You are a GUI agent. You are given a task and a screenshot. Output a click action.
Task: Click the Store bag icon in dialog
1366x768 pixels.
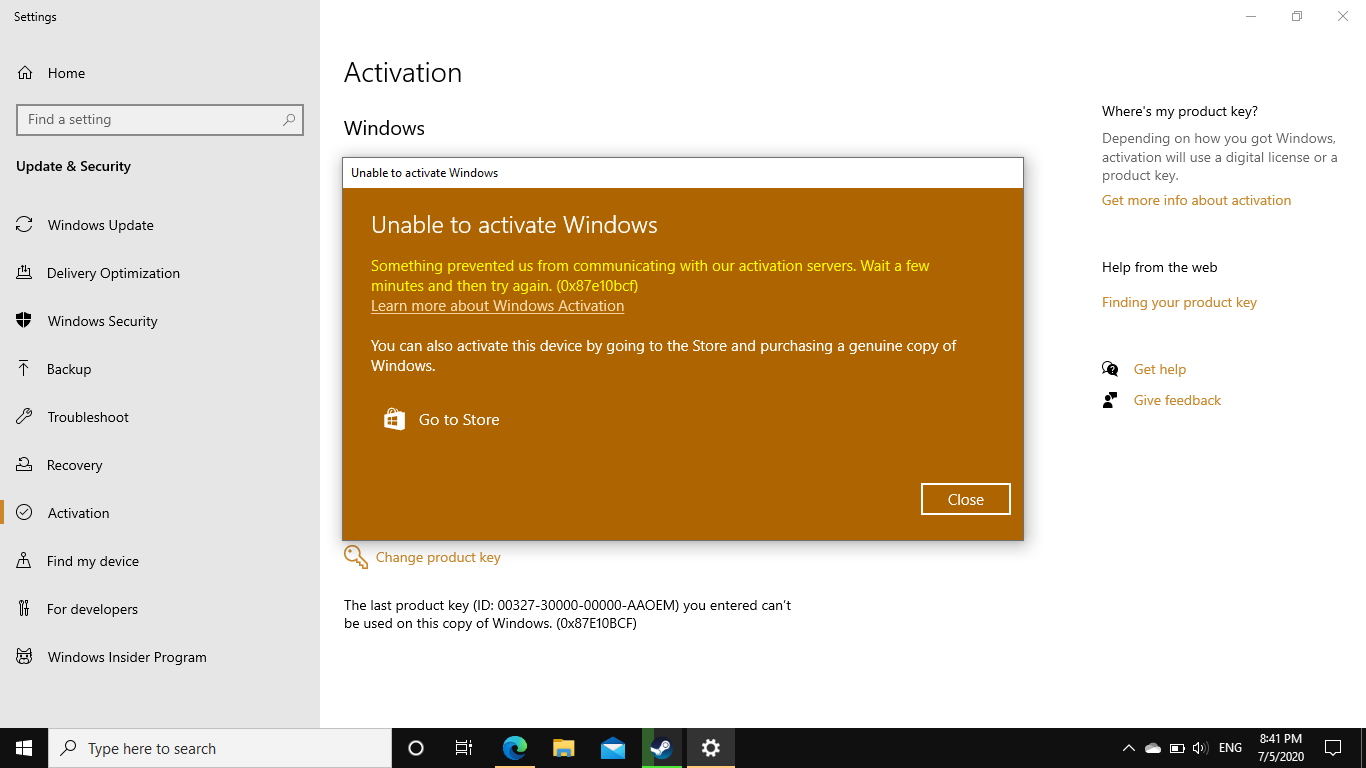point(395,419)
